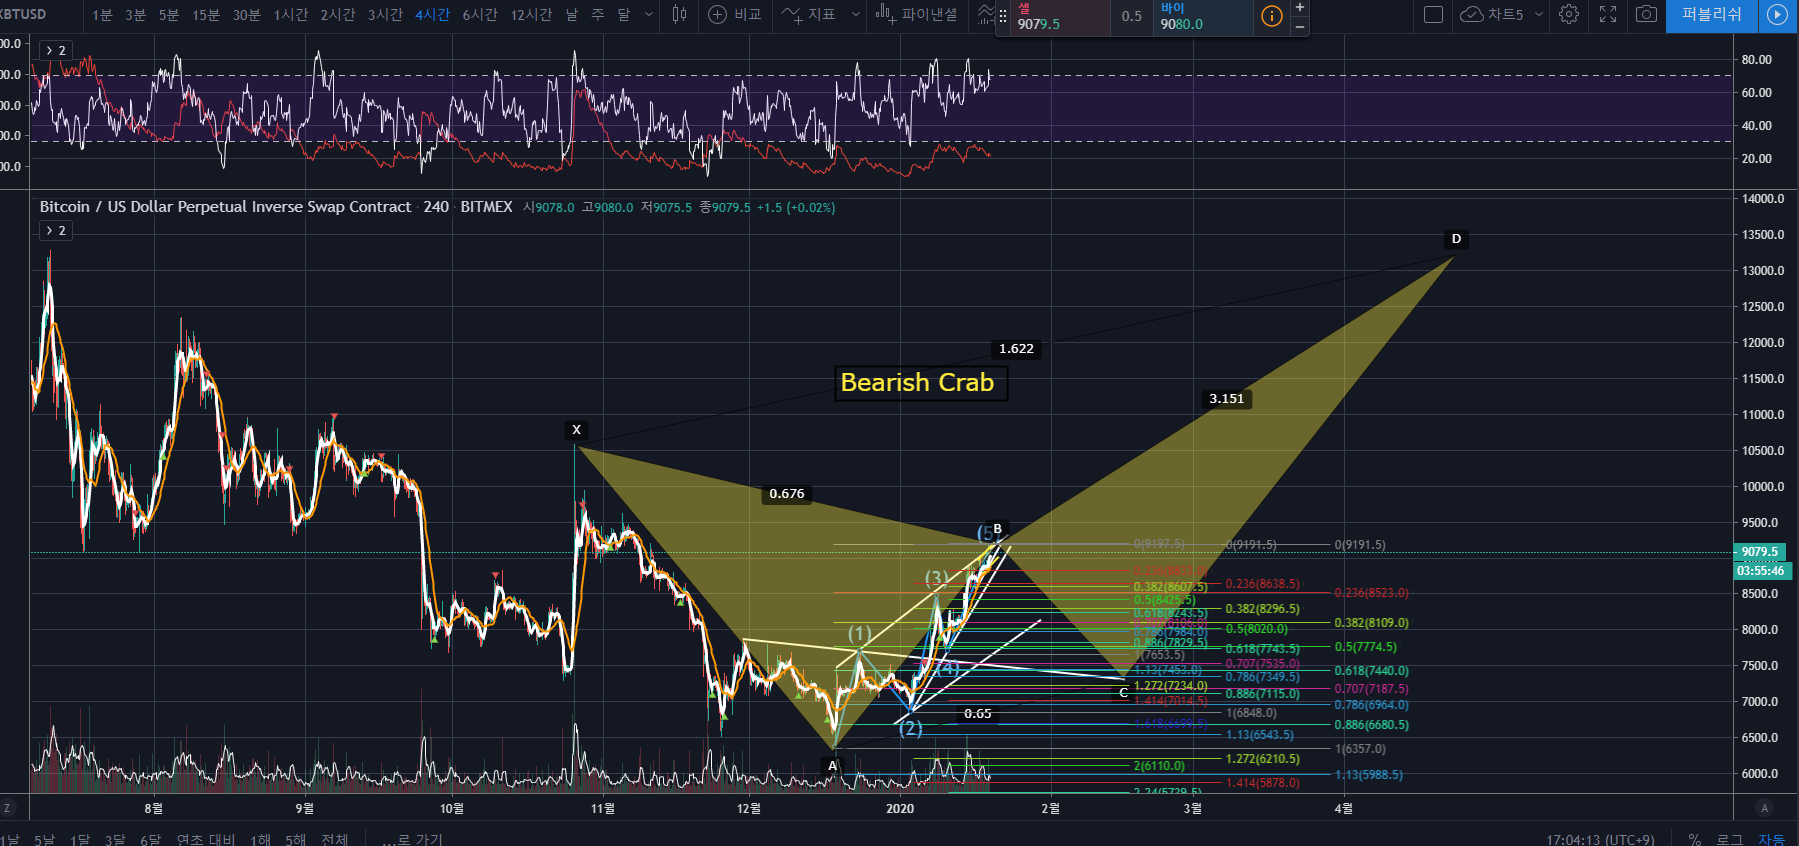This screenshot has height=846, width=1799.
Task: Click the Publish (퍼블리쉬) button
Action: (x=1711, y=15)
